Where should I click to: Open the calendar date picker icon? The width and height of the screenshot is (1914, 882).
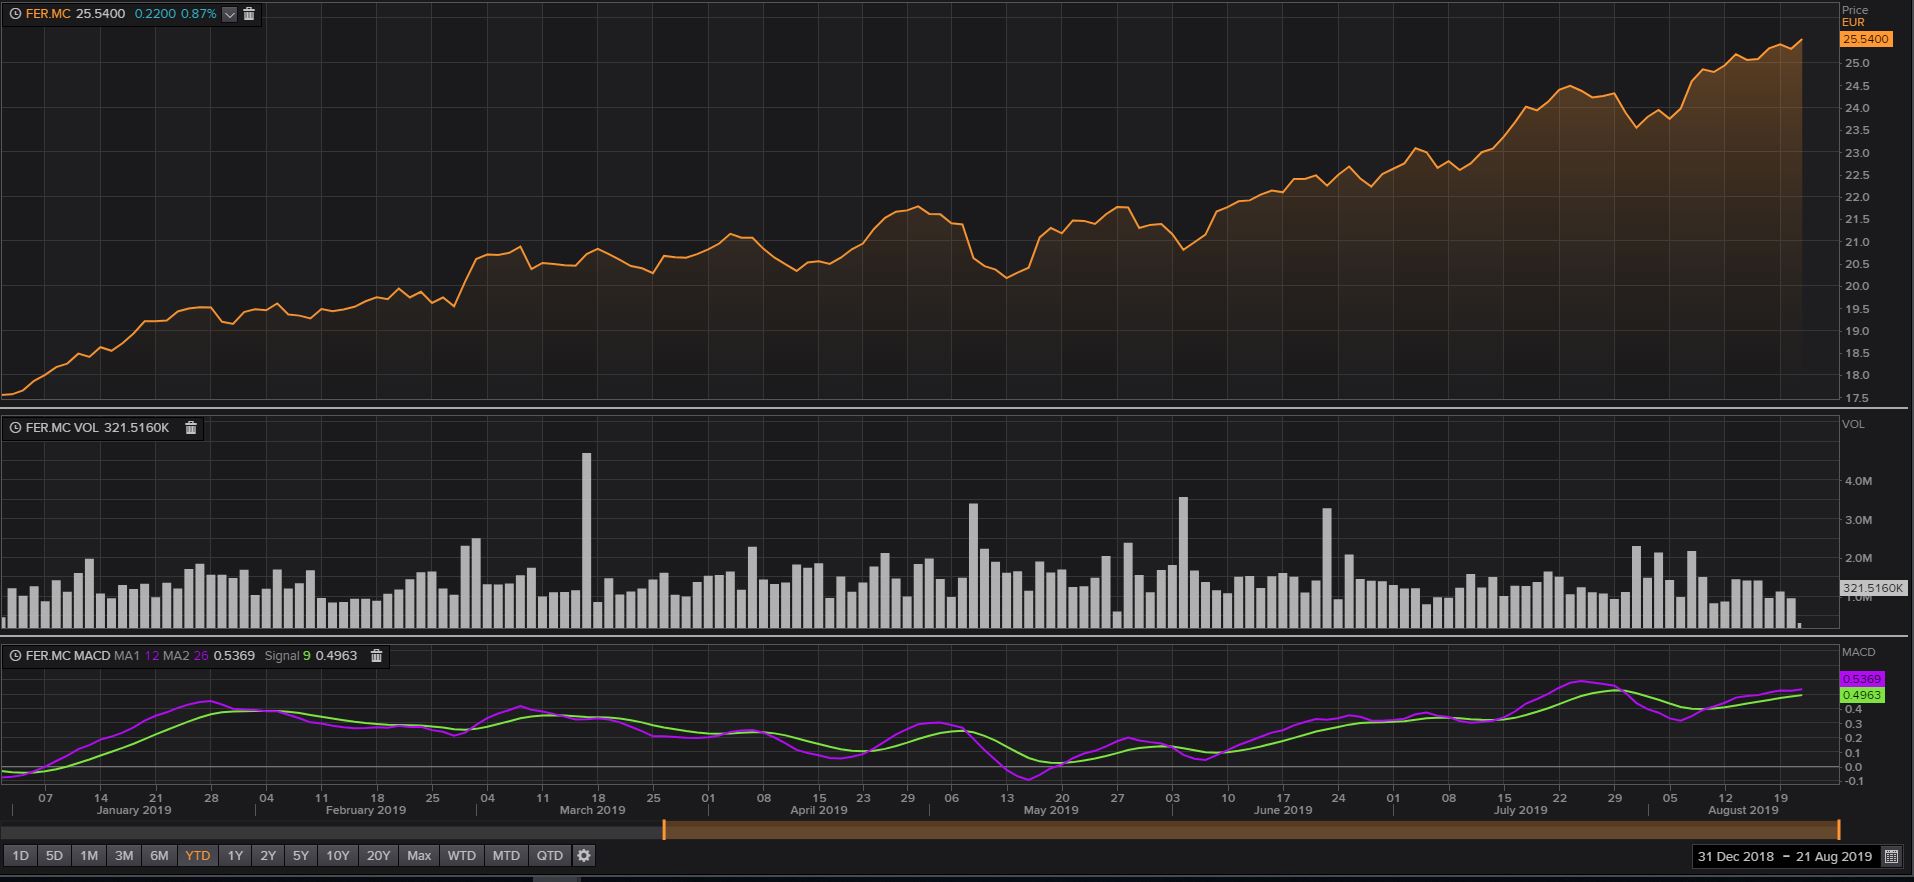pos(1891,857)
